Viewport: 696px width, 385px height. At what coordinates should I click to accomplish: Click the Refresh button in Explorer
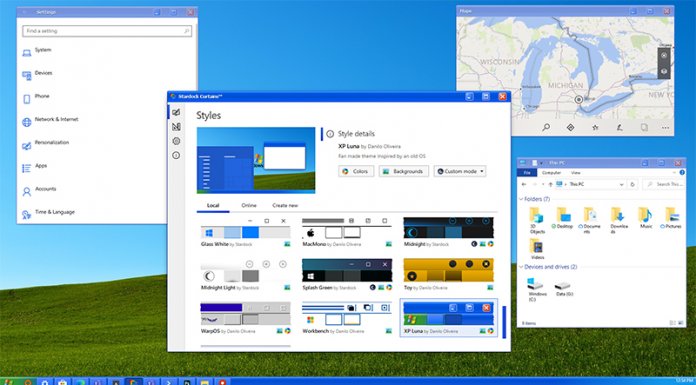[x=633, y=184]
